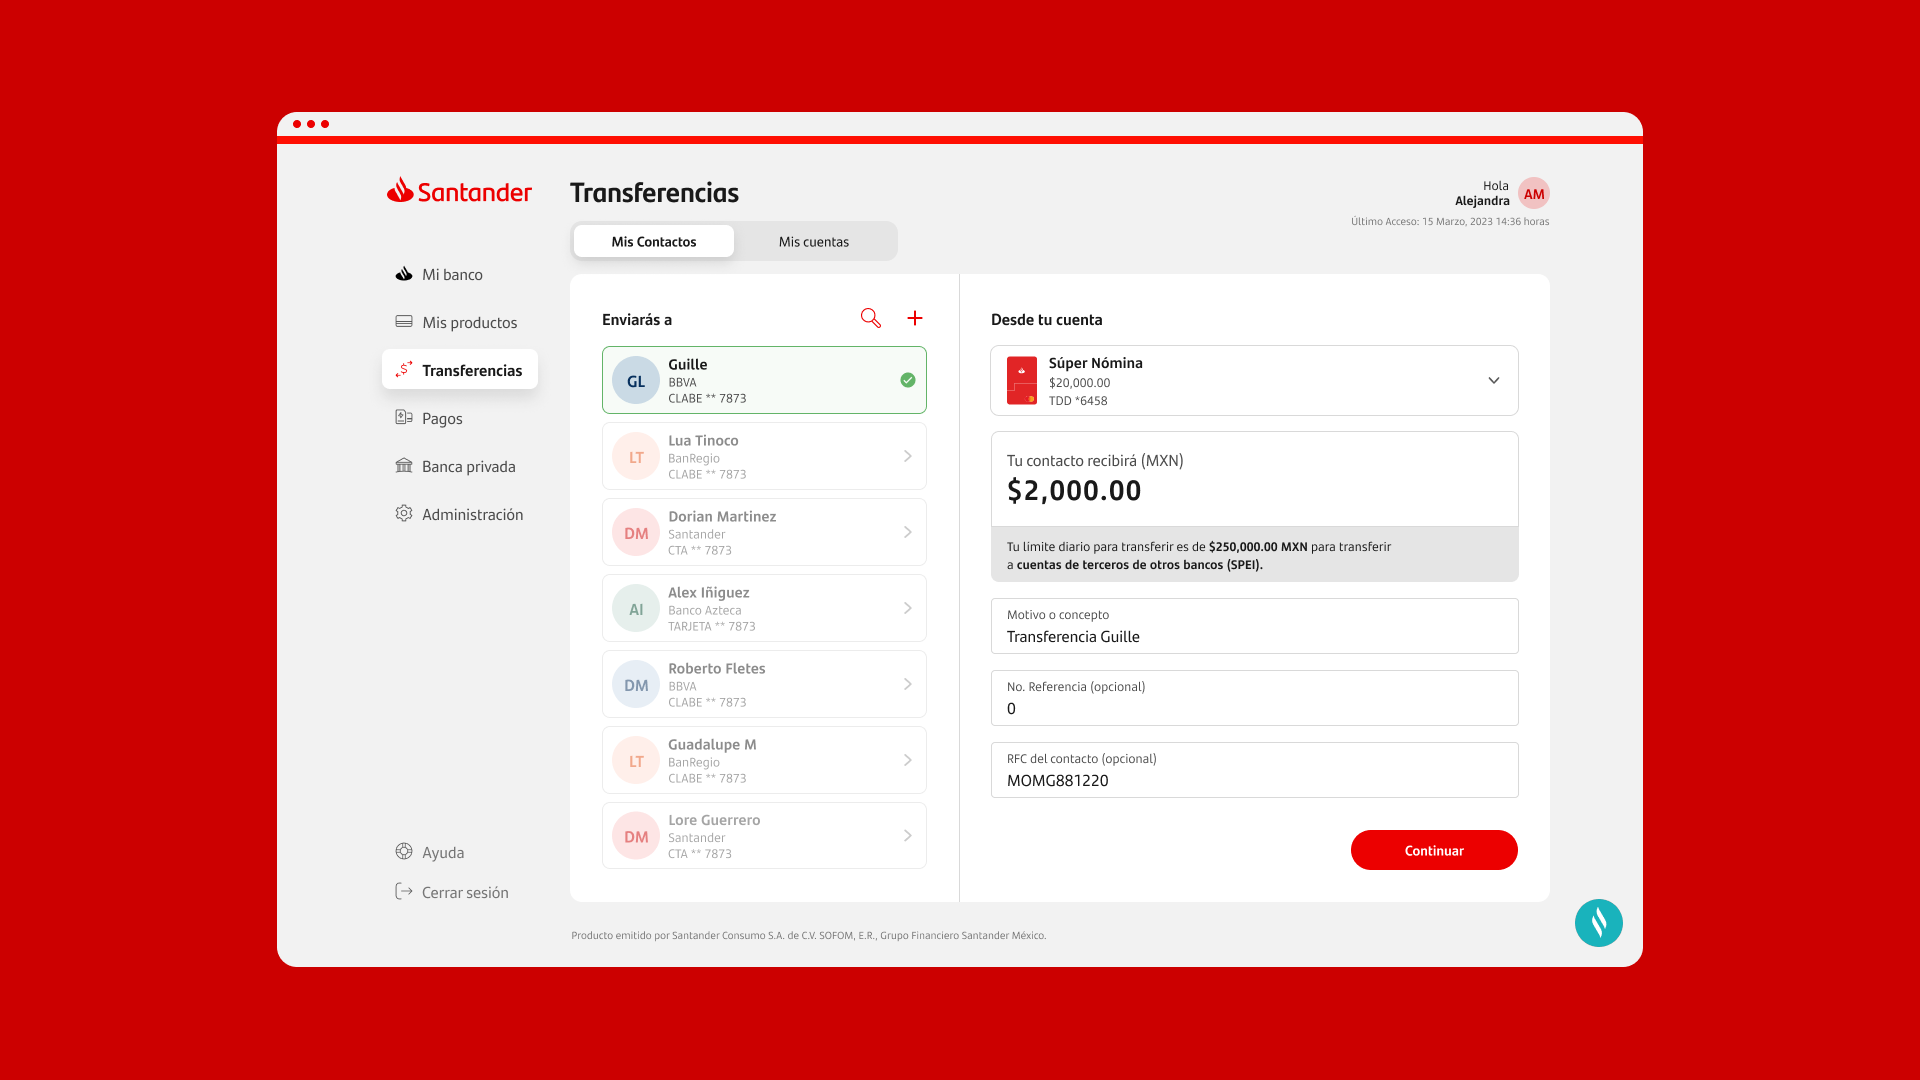Open Administración settings
The image size is (1920, 1080).
[471, 514]
